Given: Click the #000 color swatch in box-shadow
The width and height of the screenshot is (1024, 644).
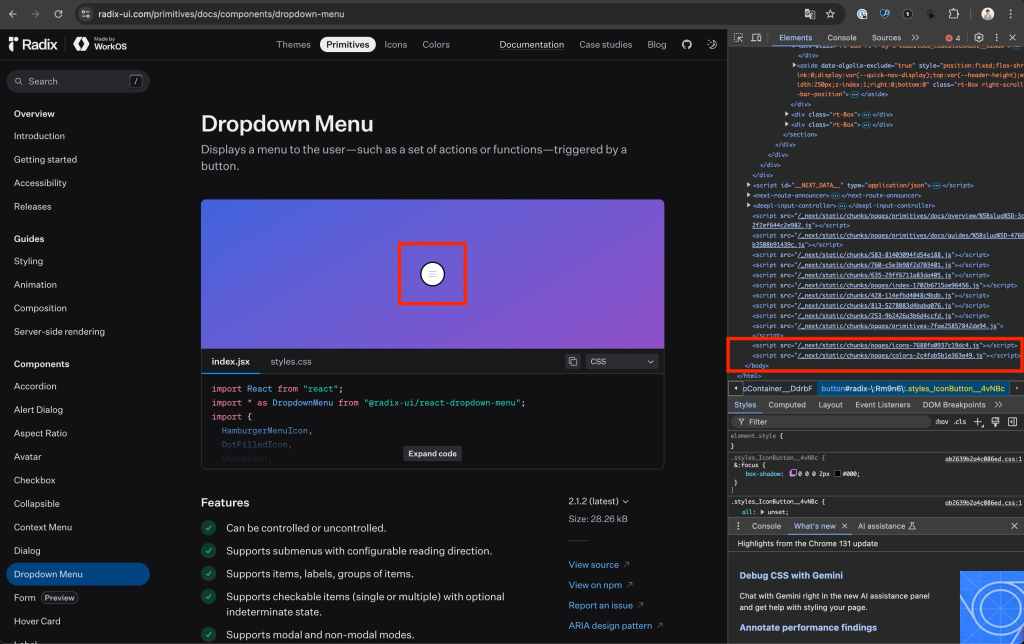Looking at the screenshot, I should pyautogui.click(x=837, y=472).
